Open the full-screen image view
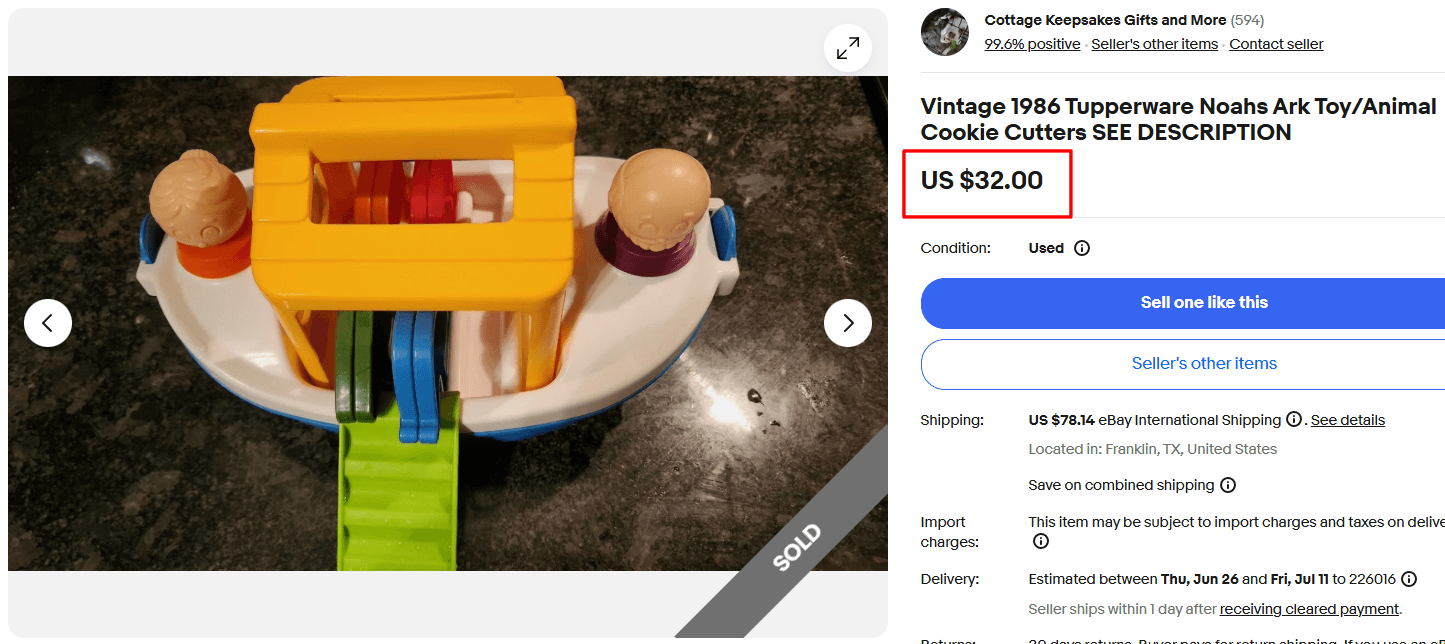Screen dimensions: 1445x644 pyautogui.click(x=847, y=47)
